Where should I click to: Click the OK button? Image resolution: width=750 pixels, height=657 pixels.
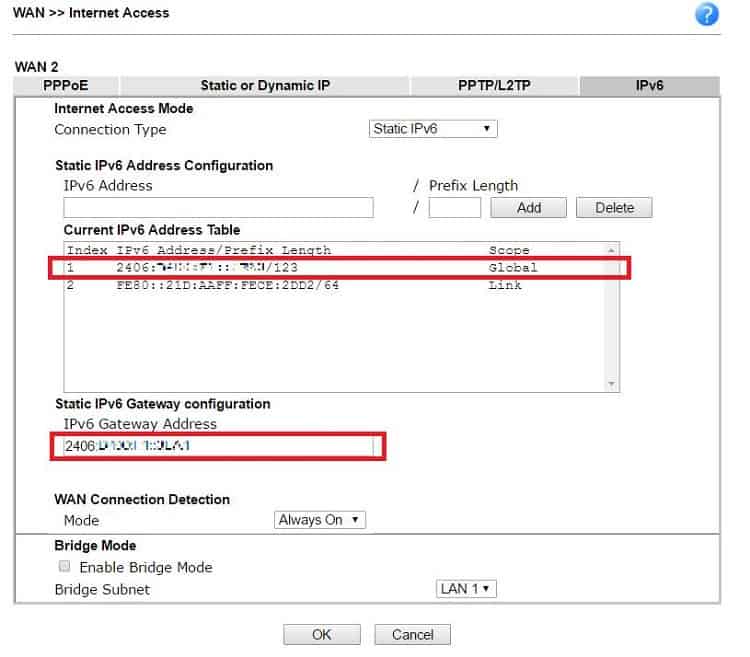pyautogui.click(x=321, y=635)
